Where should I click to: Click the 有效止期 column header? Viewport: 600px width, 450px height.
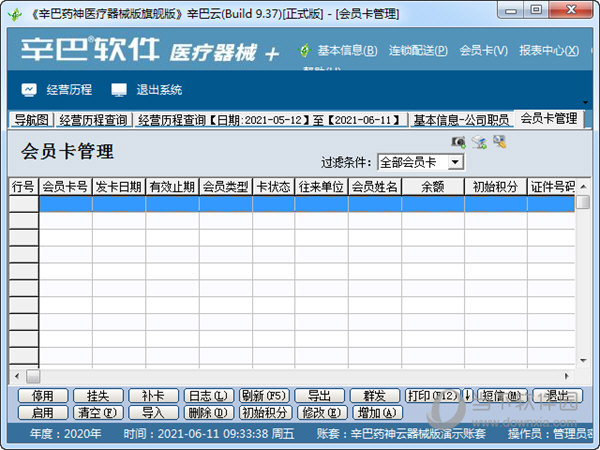tap(173, 187)
